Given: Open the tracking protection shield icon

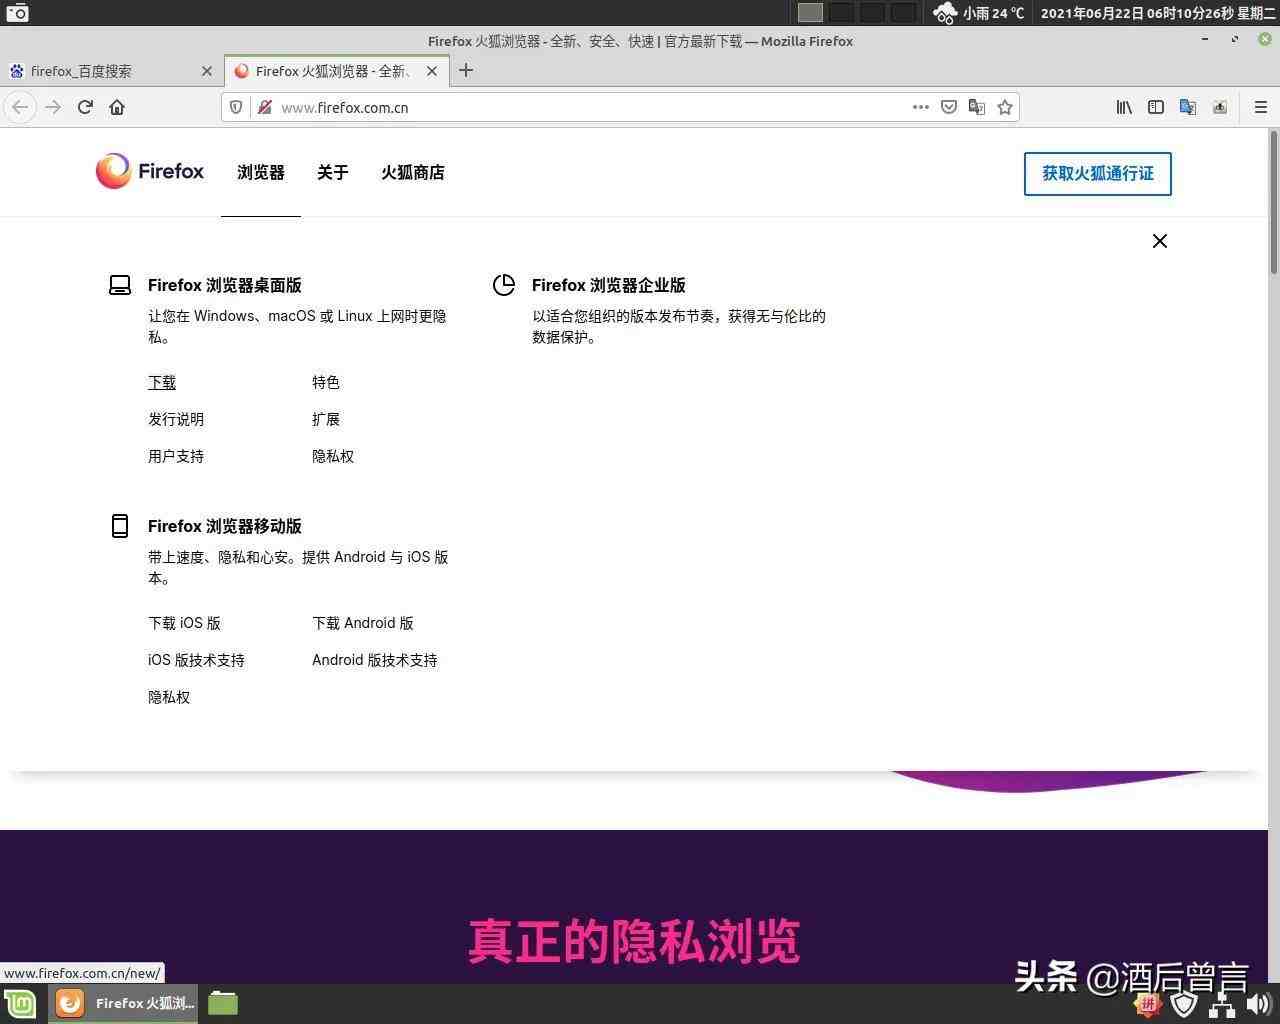Looking at the screenshot, I should (236, 107).
